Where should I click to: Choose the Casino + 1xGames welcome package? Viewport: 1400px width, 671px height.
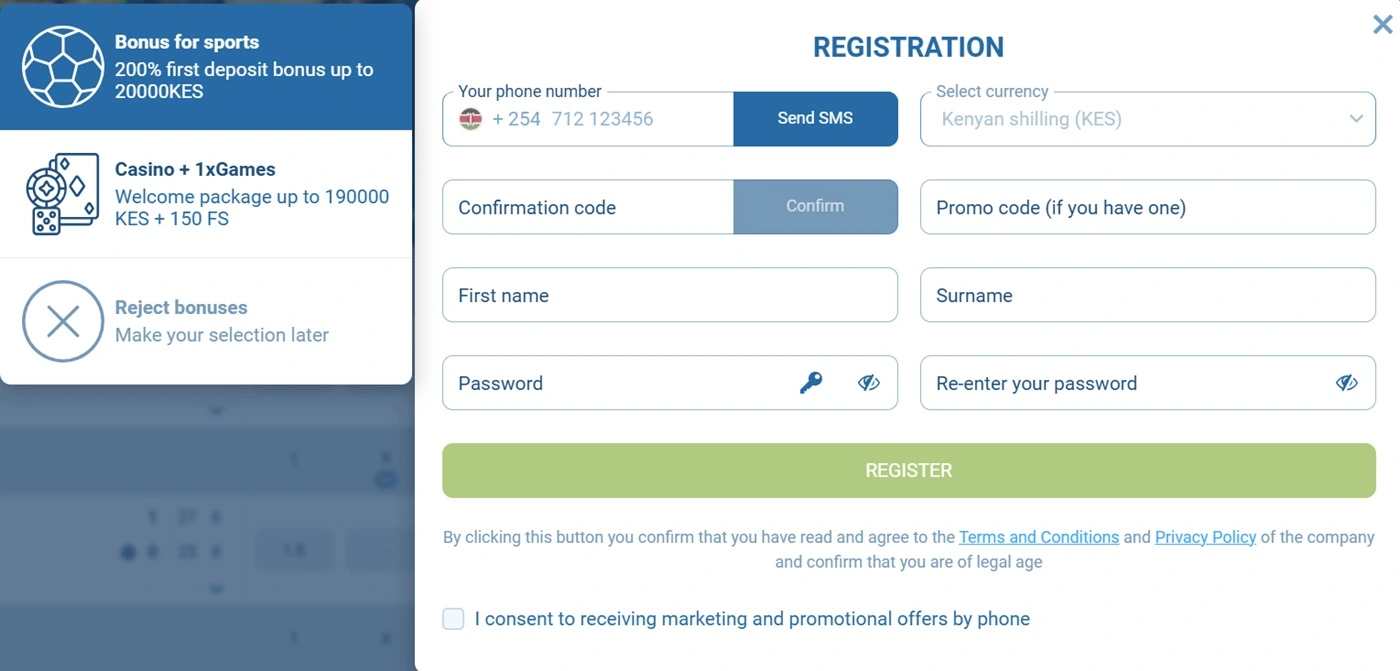(250, 194)
